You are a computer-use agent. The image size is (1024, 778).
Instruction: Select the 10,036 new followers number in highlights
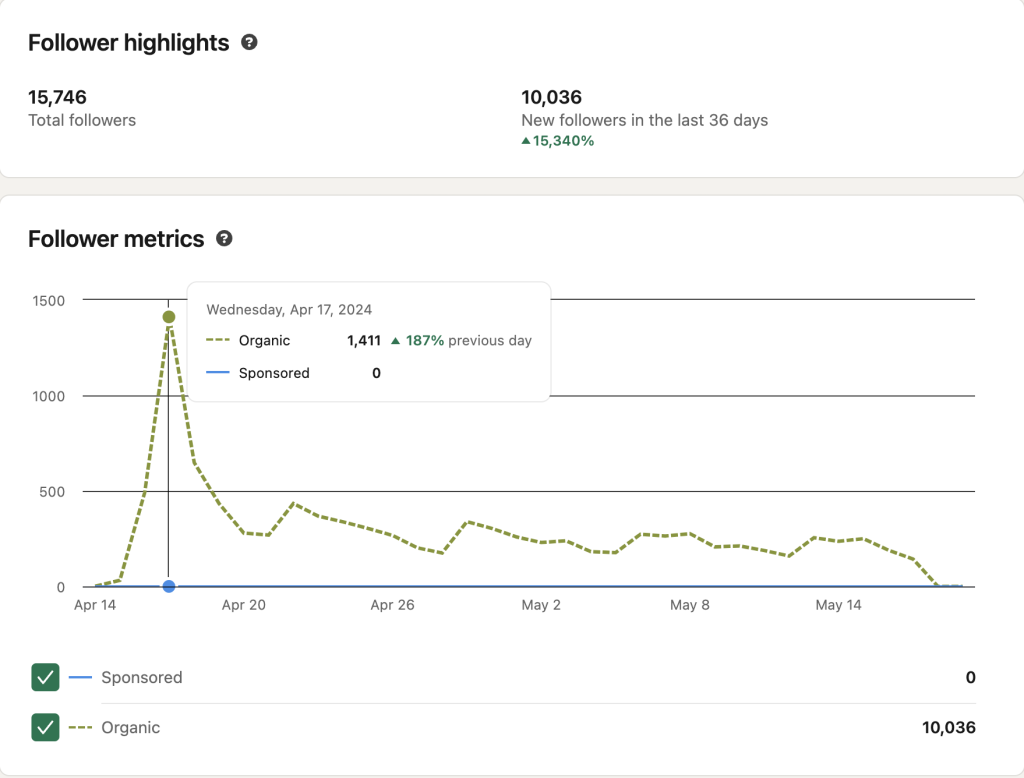(551, 97)
